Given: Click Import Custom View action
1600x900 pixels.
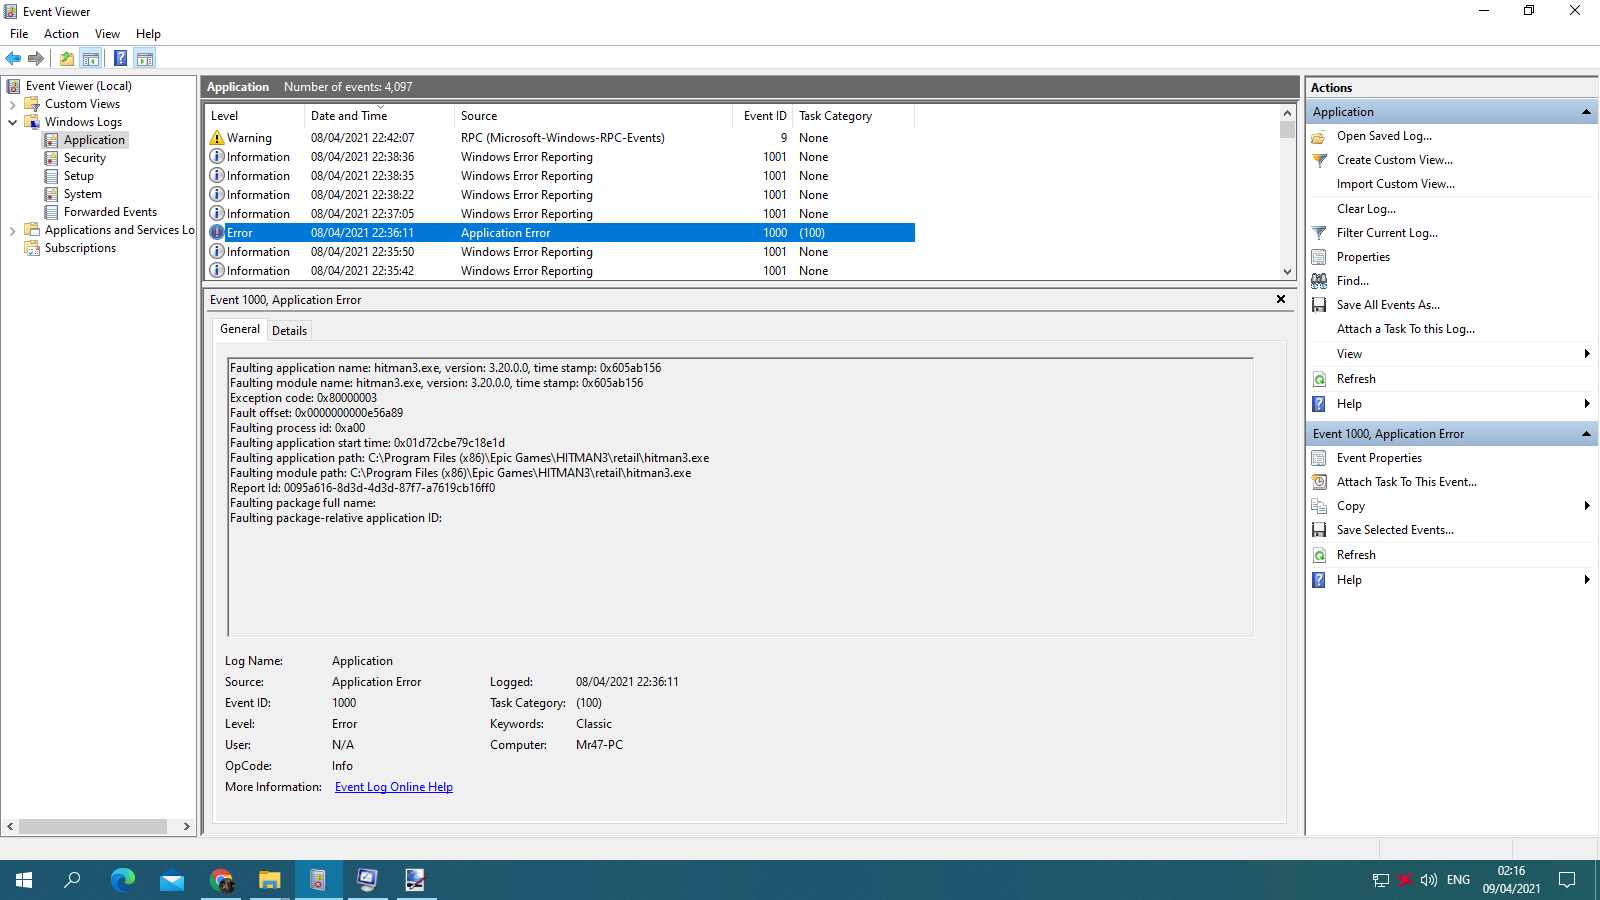Looking at the screenshot, I should pos(1396,184).
